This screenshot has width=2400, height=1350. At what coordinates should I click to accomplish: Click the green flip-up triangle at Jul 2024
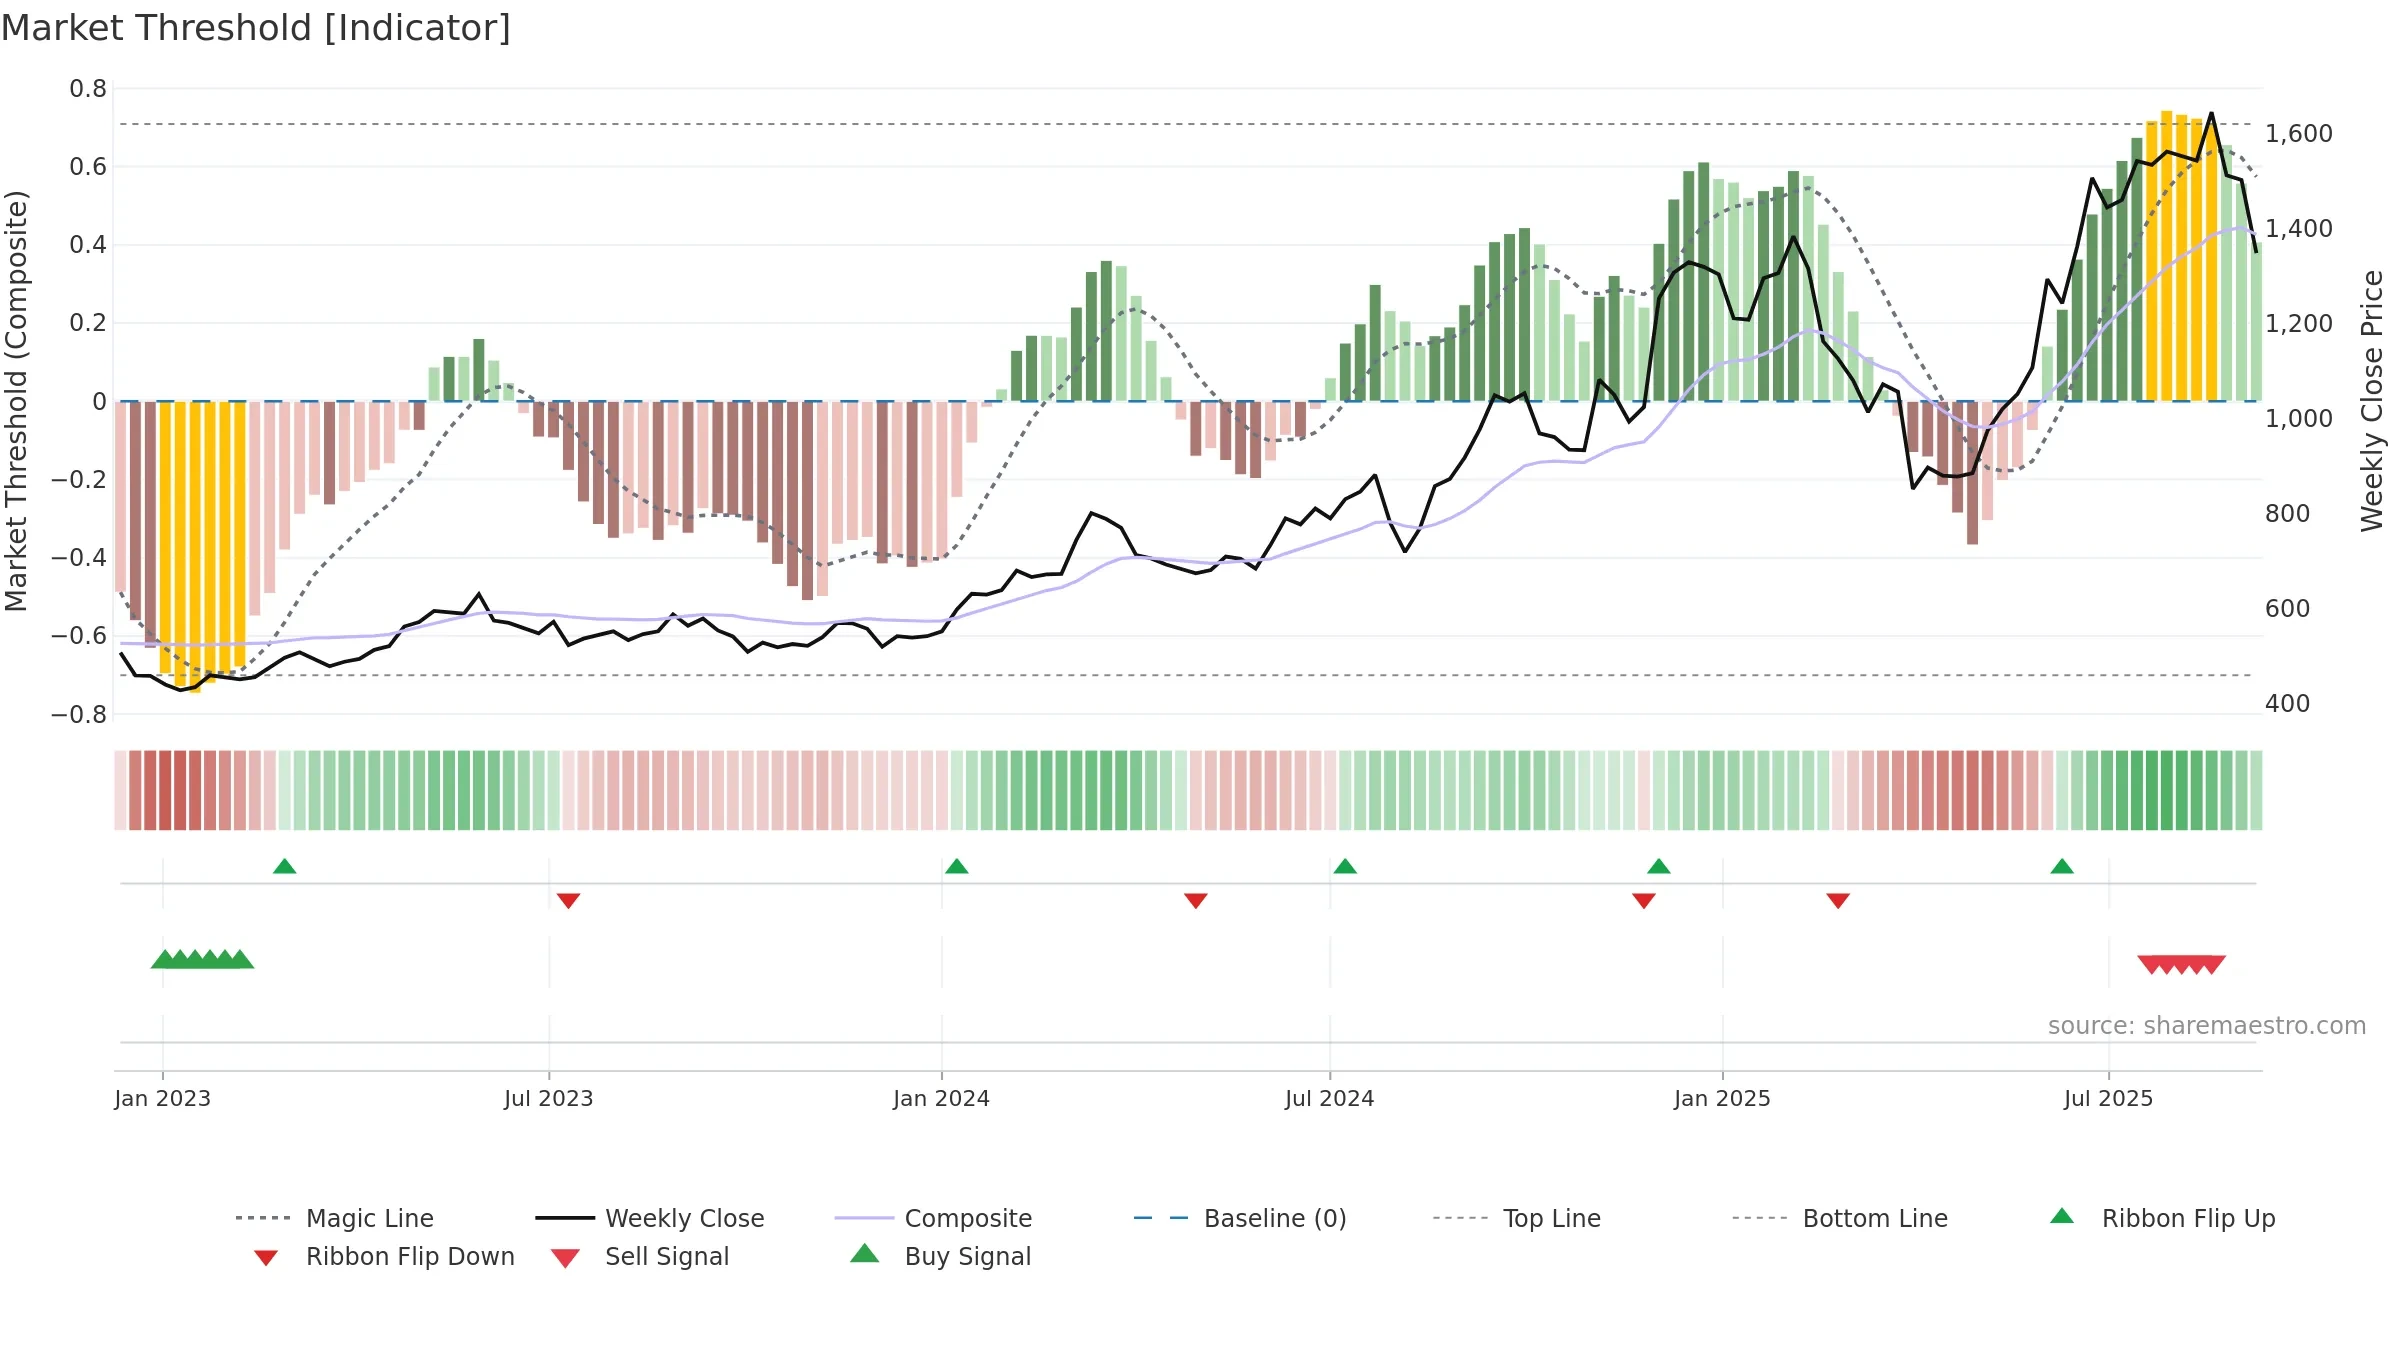1345,866
